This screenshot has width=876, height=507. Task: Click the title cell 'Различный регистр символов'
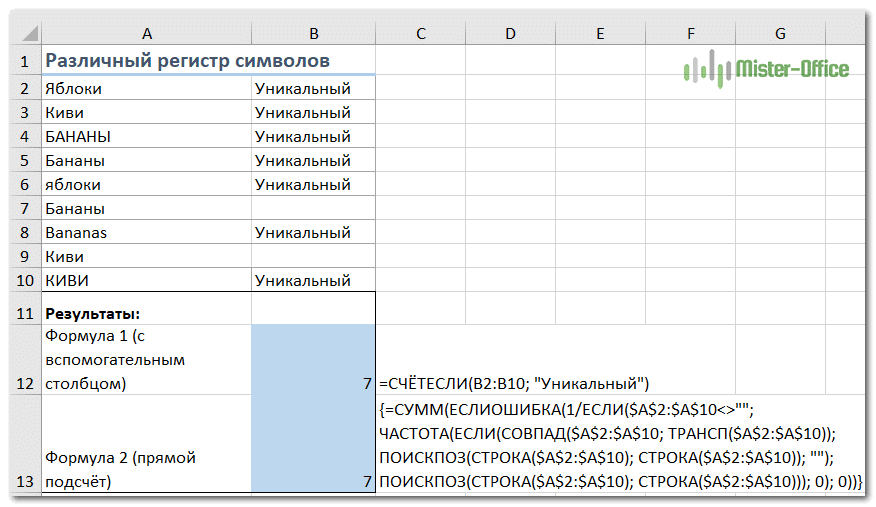pos(188,62)
